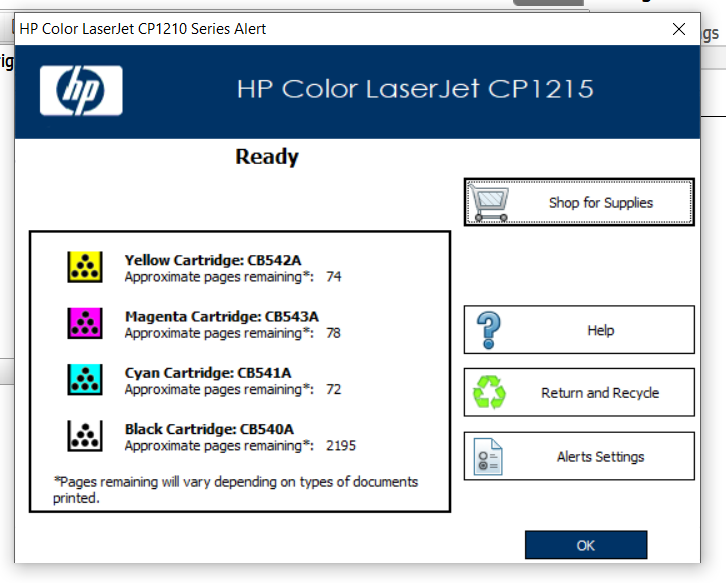726x583 pixels.
Task: Click cyan pages remaining value 72
Action: coord(333,389)
